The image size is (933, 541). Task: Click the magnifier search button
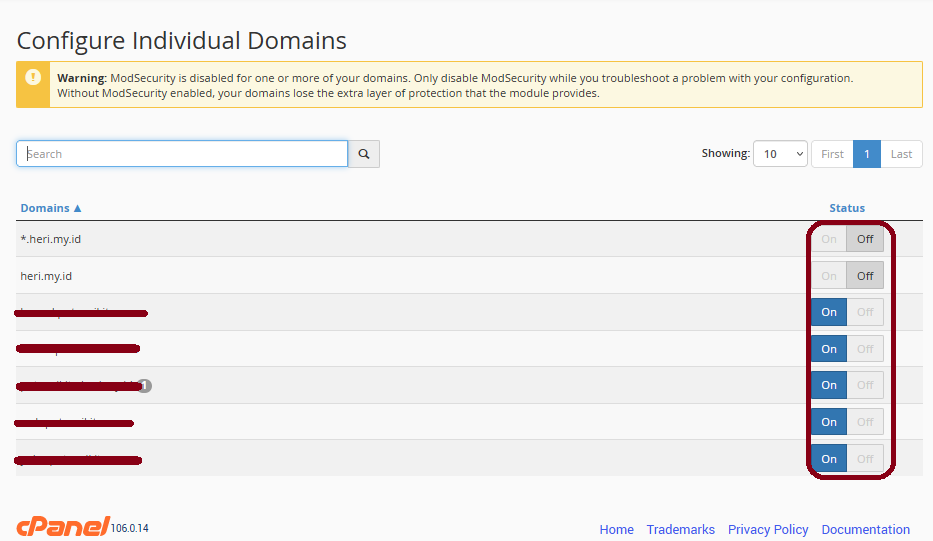click(364, 154)
